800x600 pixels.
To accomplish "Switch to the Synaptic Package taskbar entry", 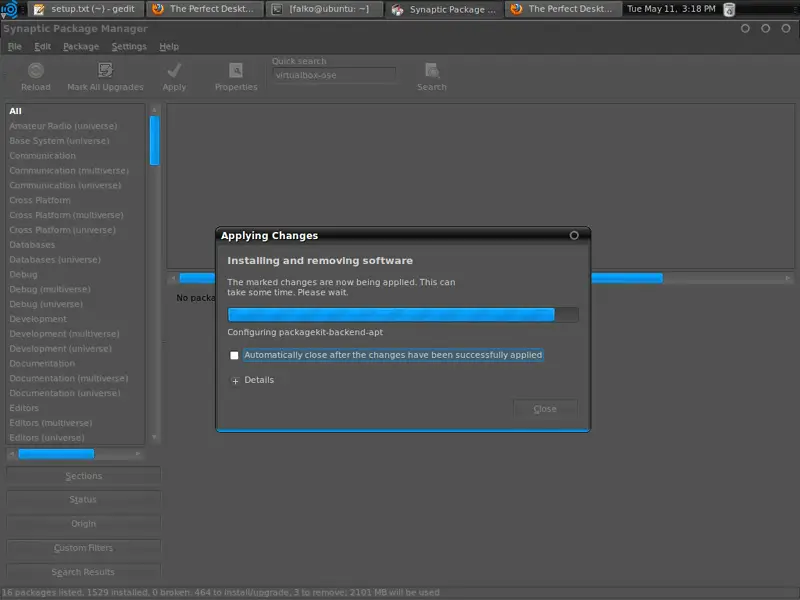I will pyautogui.click(x=443, y=9).
